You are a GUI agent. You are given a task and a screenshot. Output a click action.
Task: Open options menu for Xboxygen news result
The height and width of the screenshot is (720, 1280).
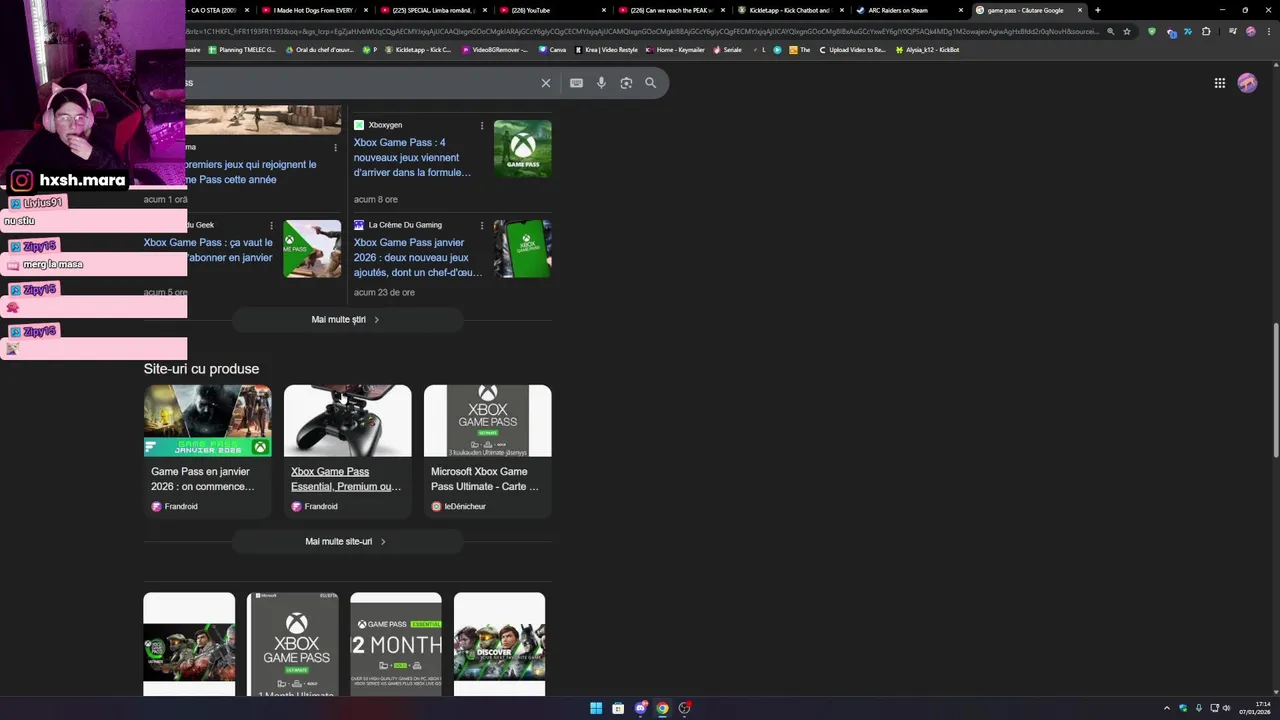482,125
